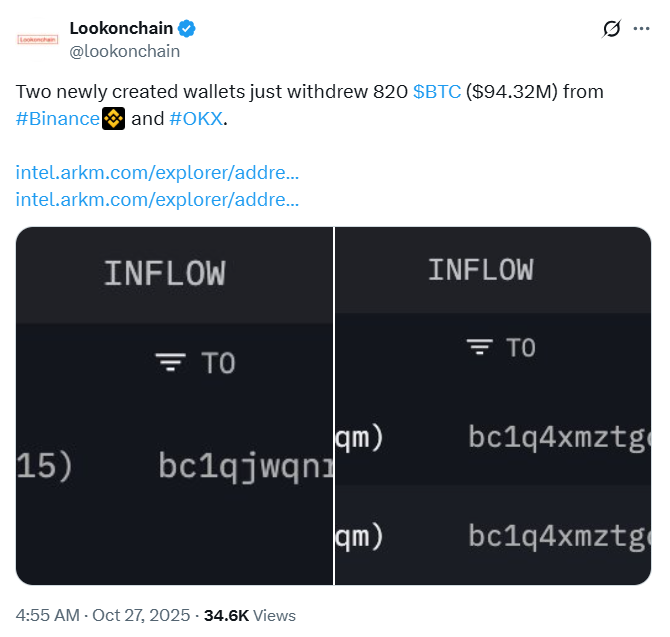The height and width of the screenshot is (637, 670).
Task: Click the 34.6K Views count
Action: 250,615
